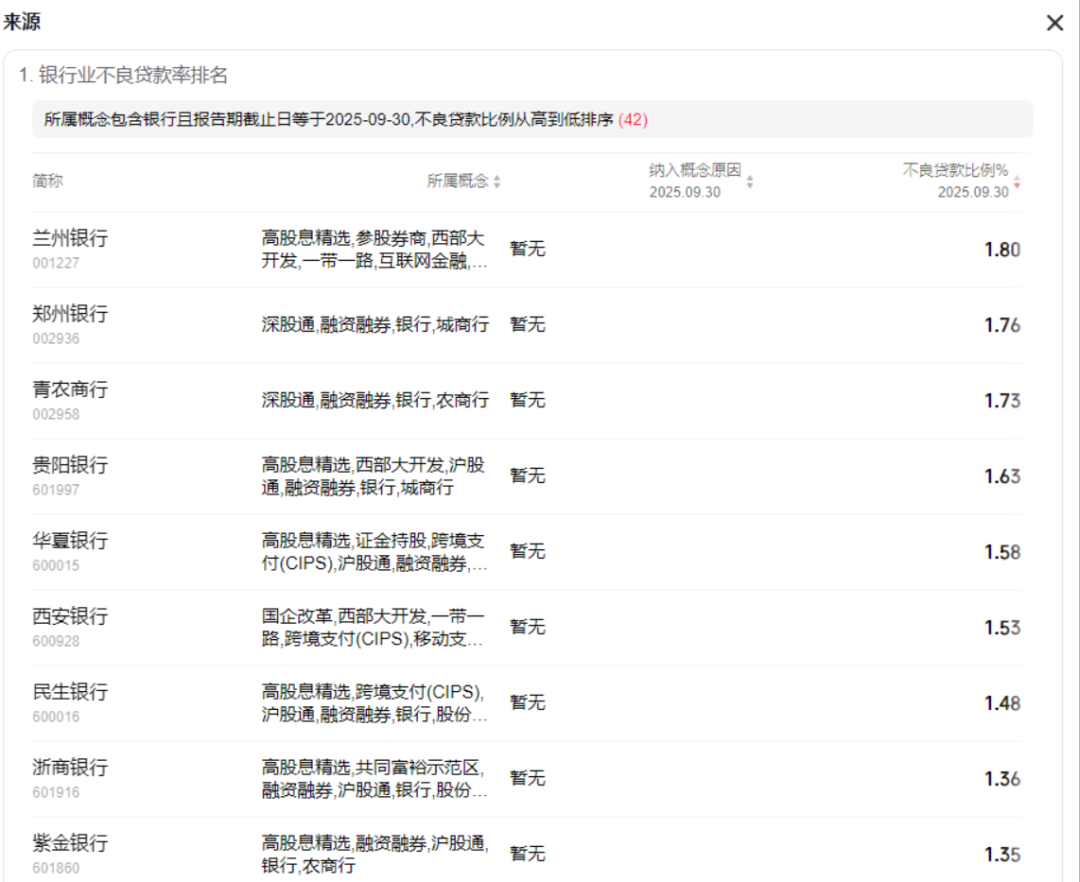The image size is (1080, 882).
Task: Open 华夏银行 stock entry
Action: 70,541
